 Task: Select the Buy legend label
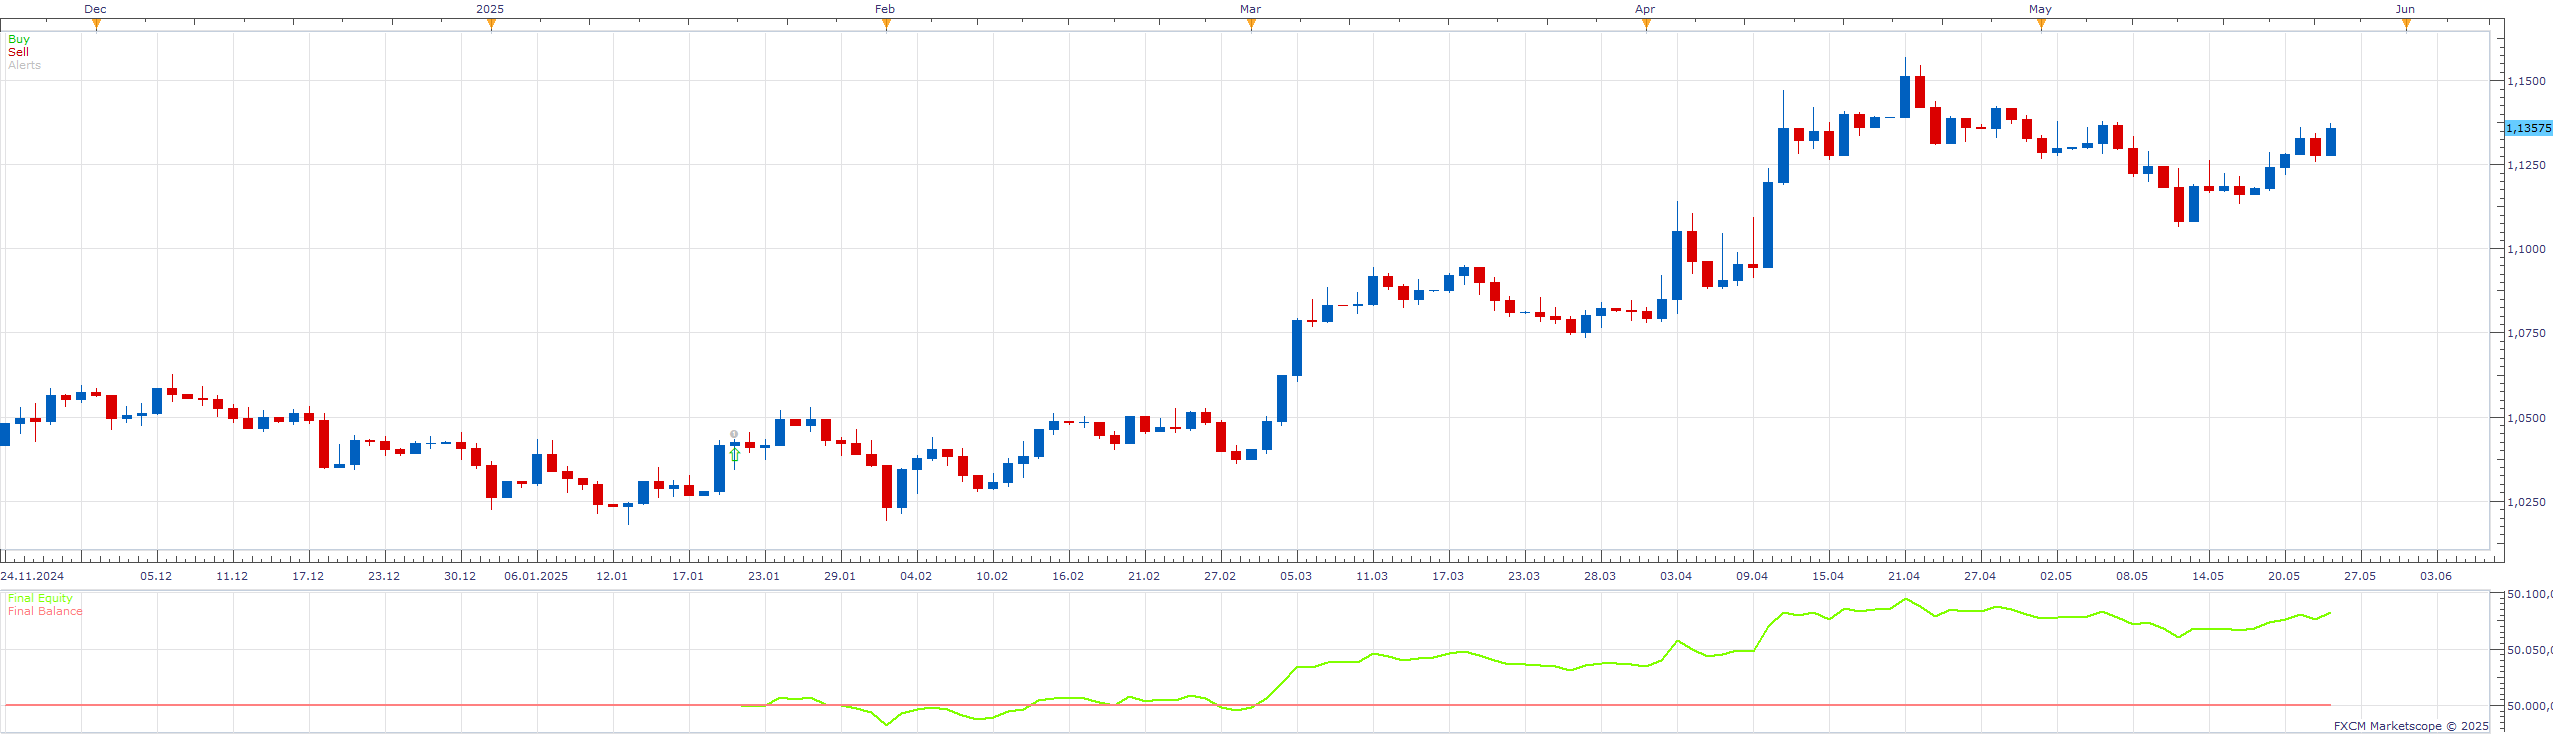(x=19, y=39)
